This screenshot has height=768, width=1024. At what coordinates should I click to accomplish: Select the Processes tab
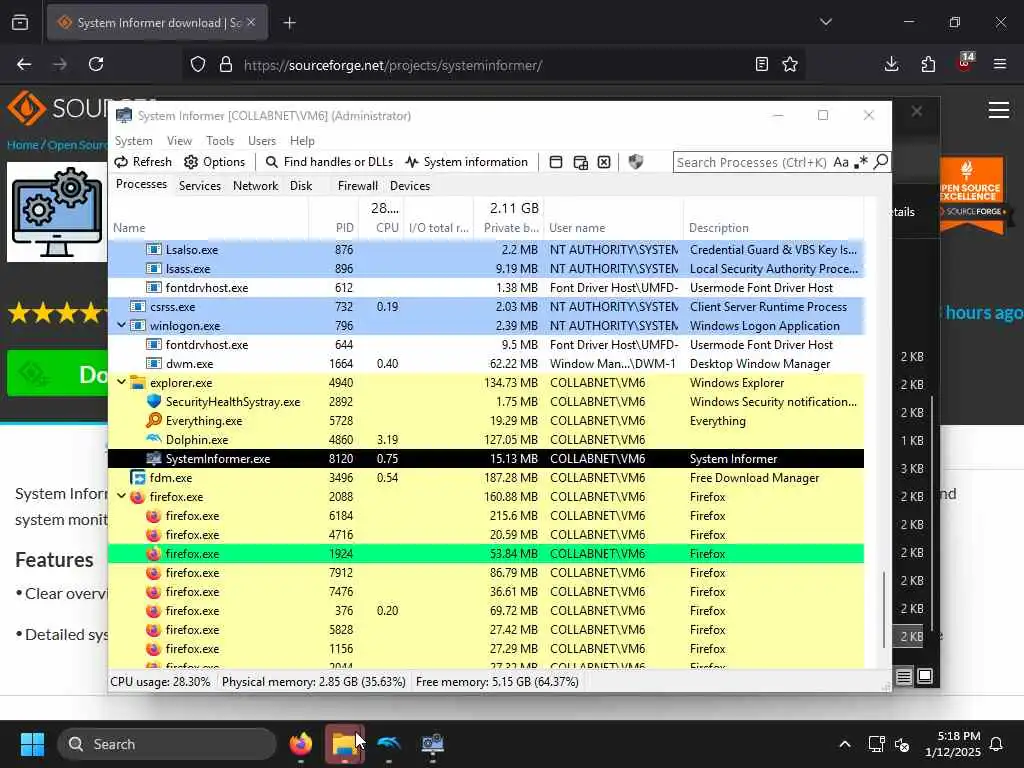[141, 184]
